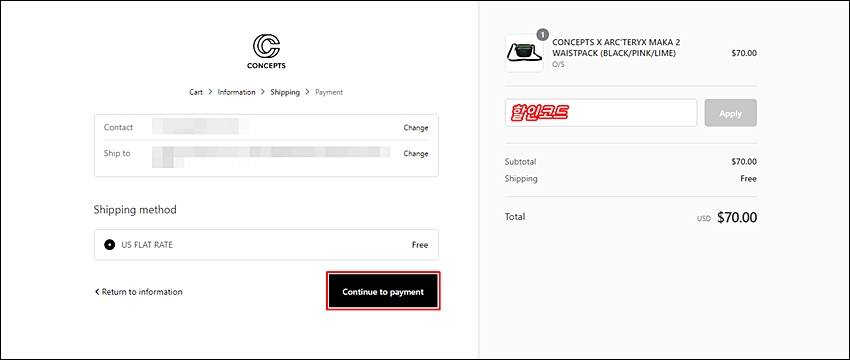This screenshot has height=360, width=850.
Task: Click the US FLAT RATE shipping option row
Action: [x=266, y=245]
